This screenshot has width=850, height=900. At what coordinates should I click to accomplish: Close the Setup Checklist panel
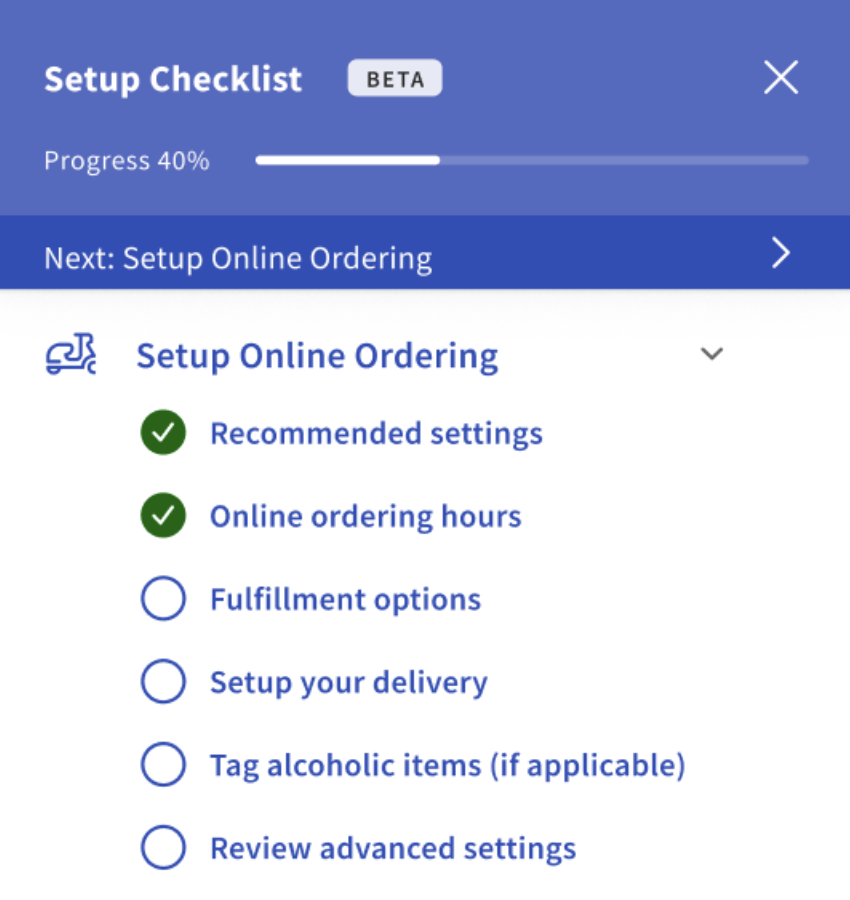tap(780, 77)
